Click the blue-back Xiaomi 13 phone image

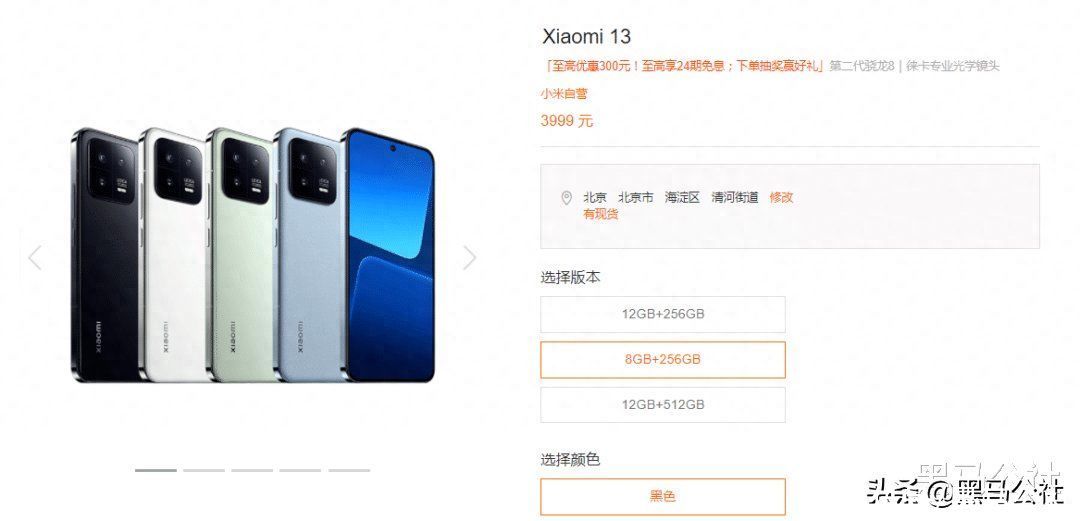coord(308,255)
